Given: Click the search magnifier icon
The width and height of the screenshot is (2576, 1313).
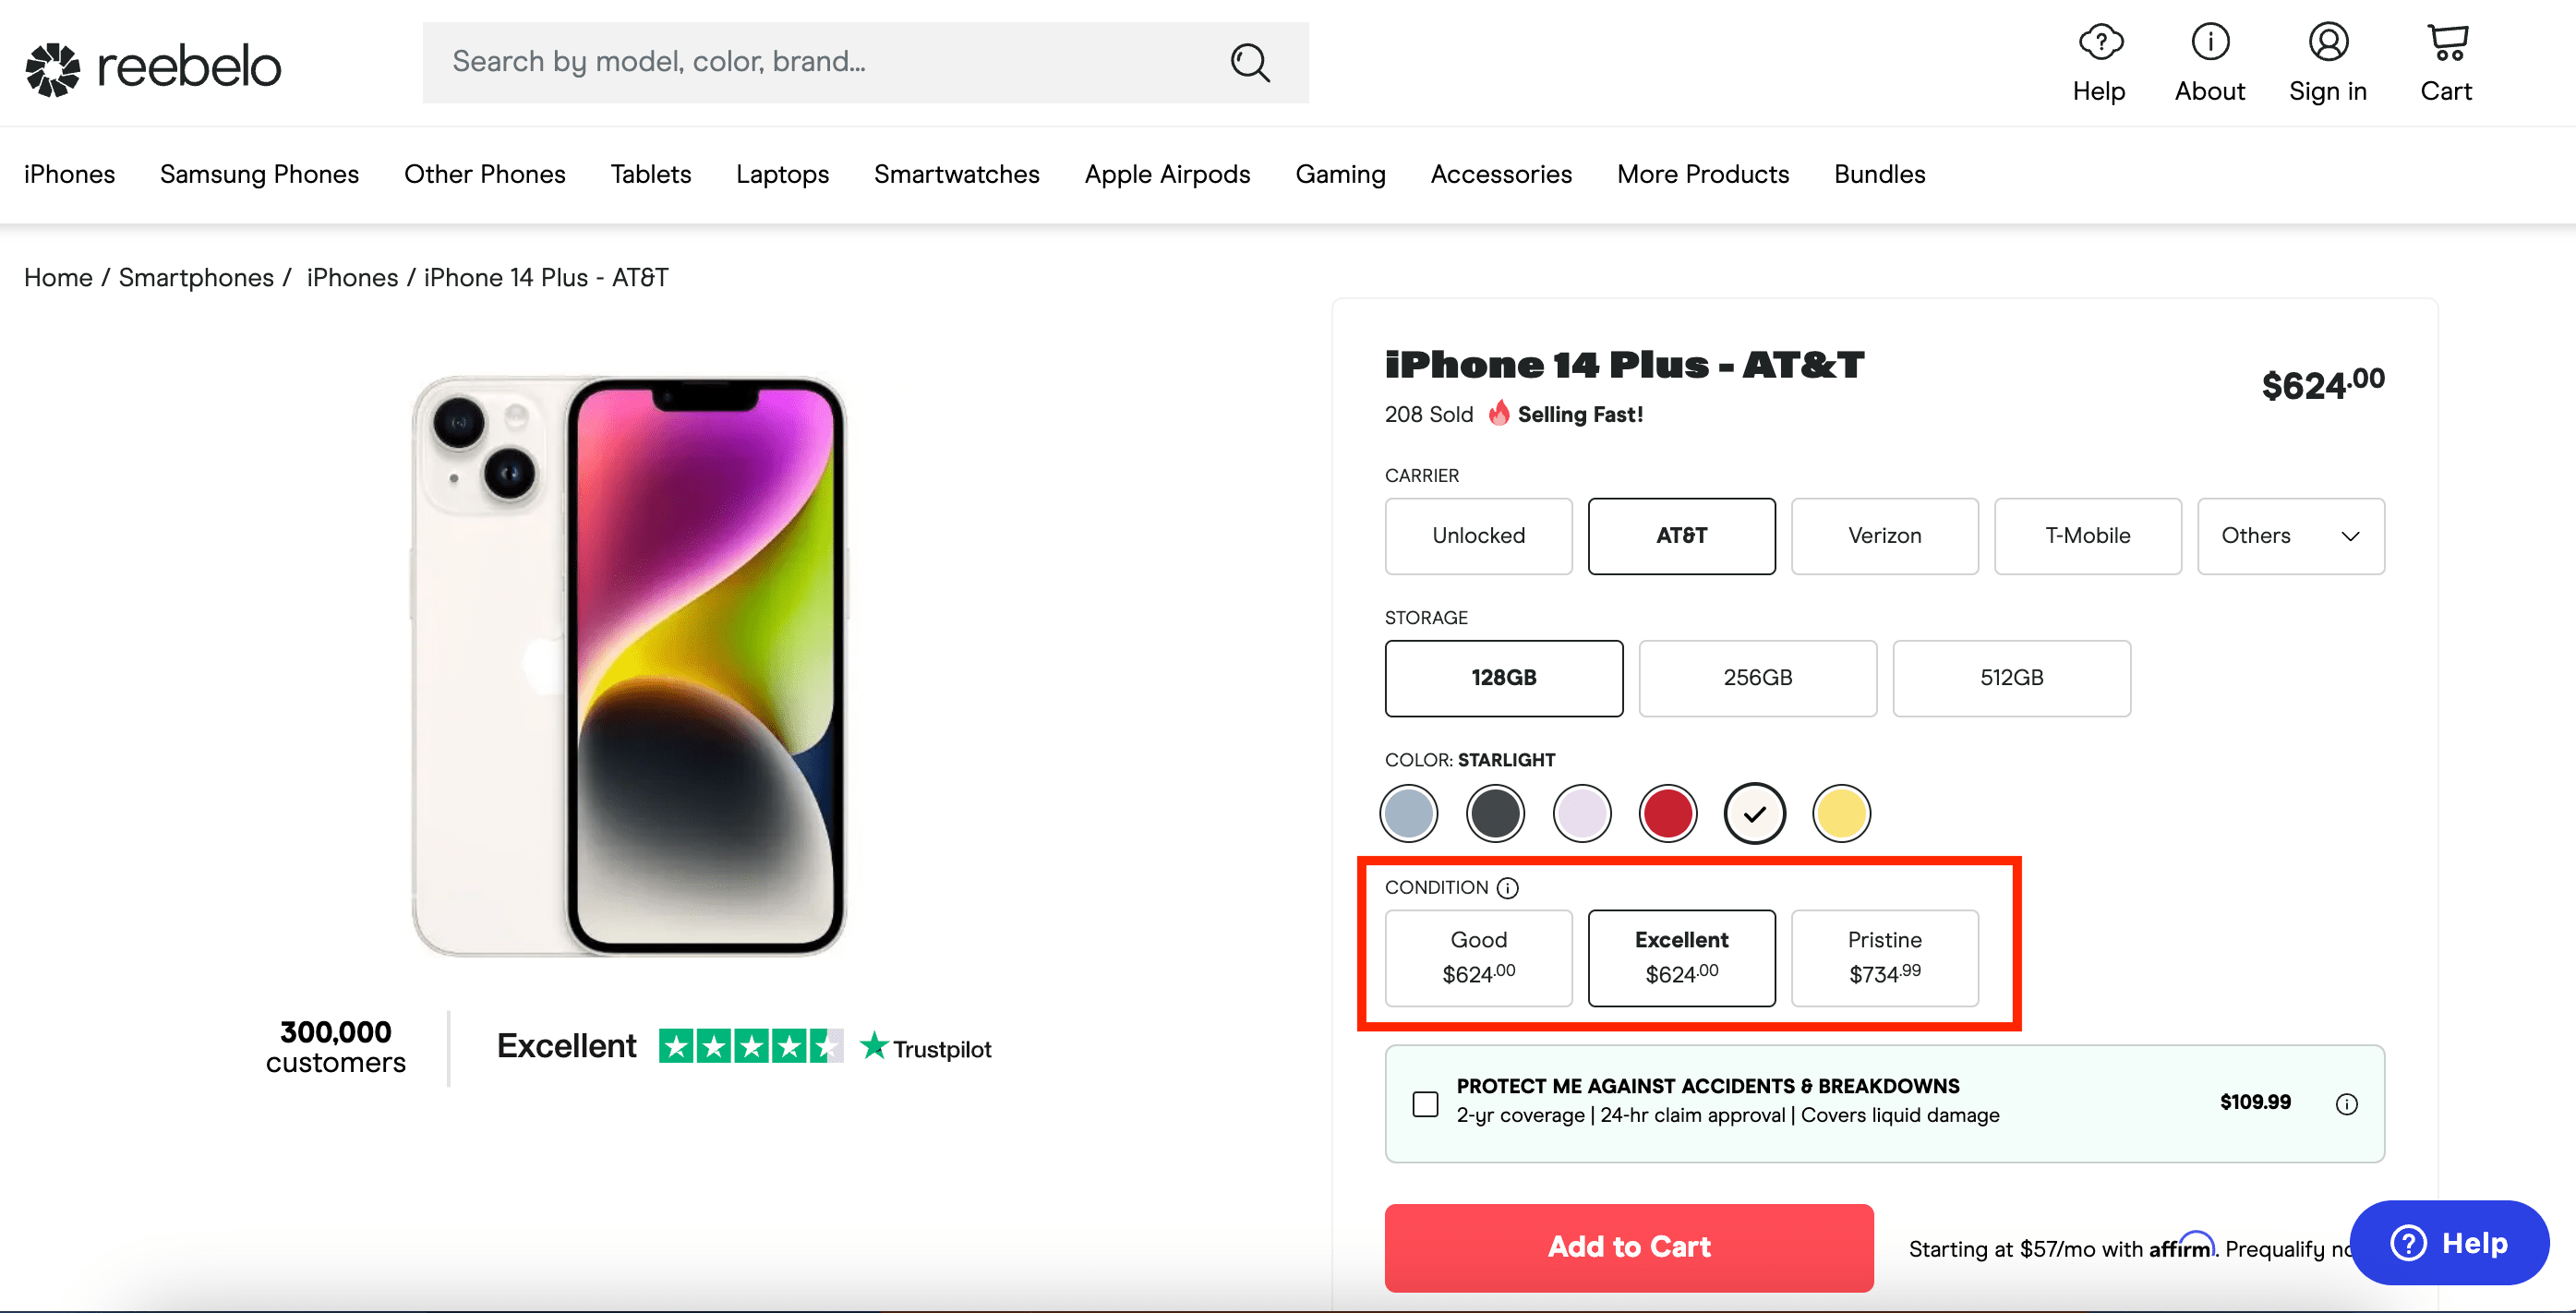Looking at the screenshot, I should click(1249, 62).
